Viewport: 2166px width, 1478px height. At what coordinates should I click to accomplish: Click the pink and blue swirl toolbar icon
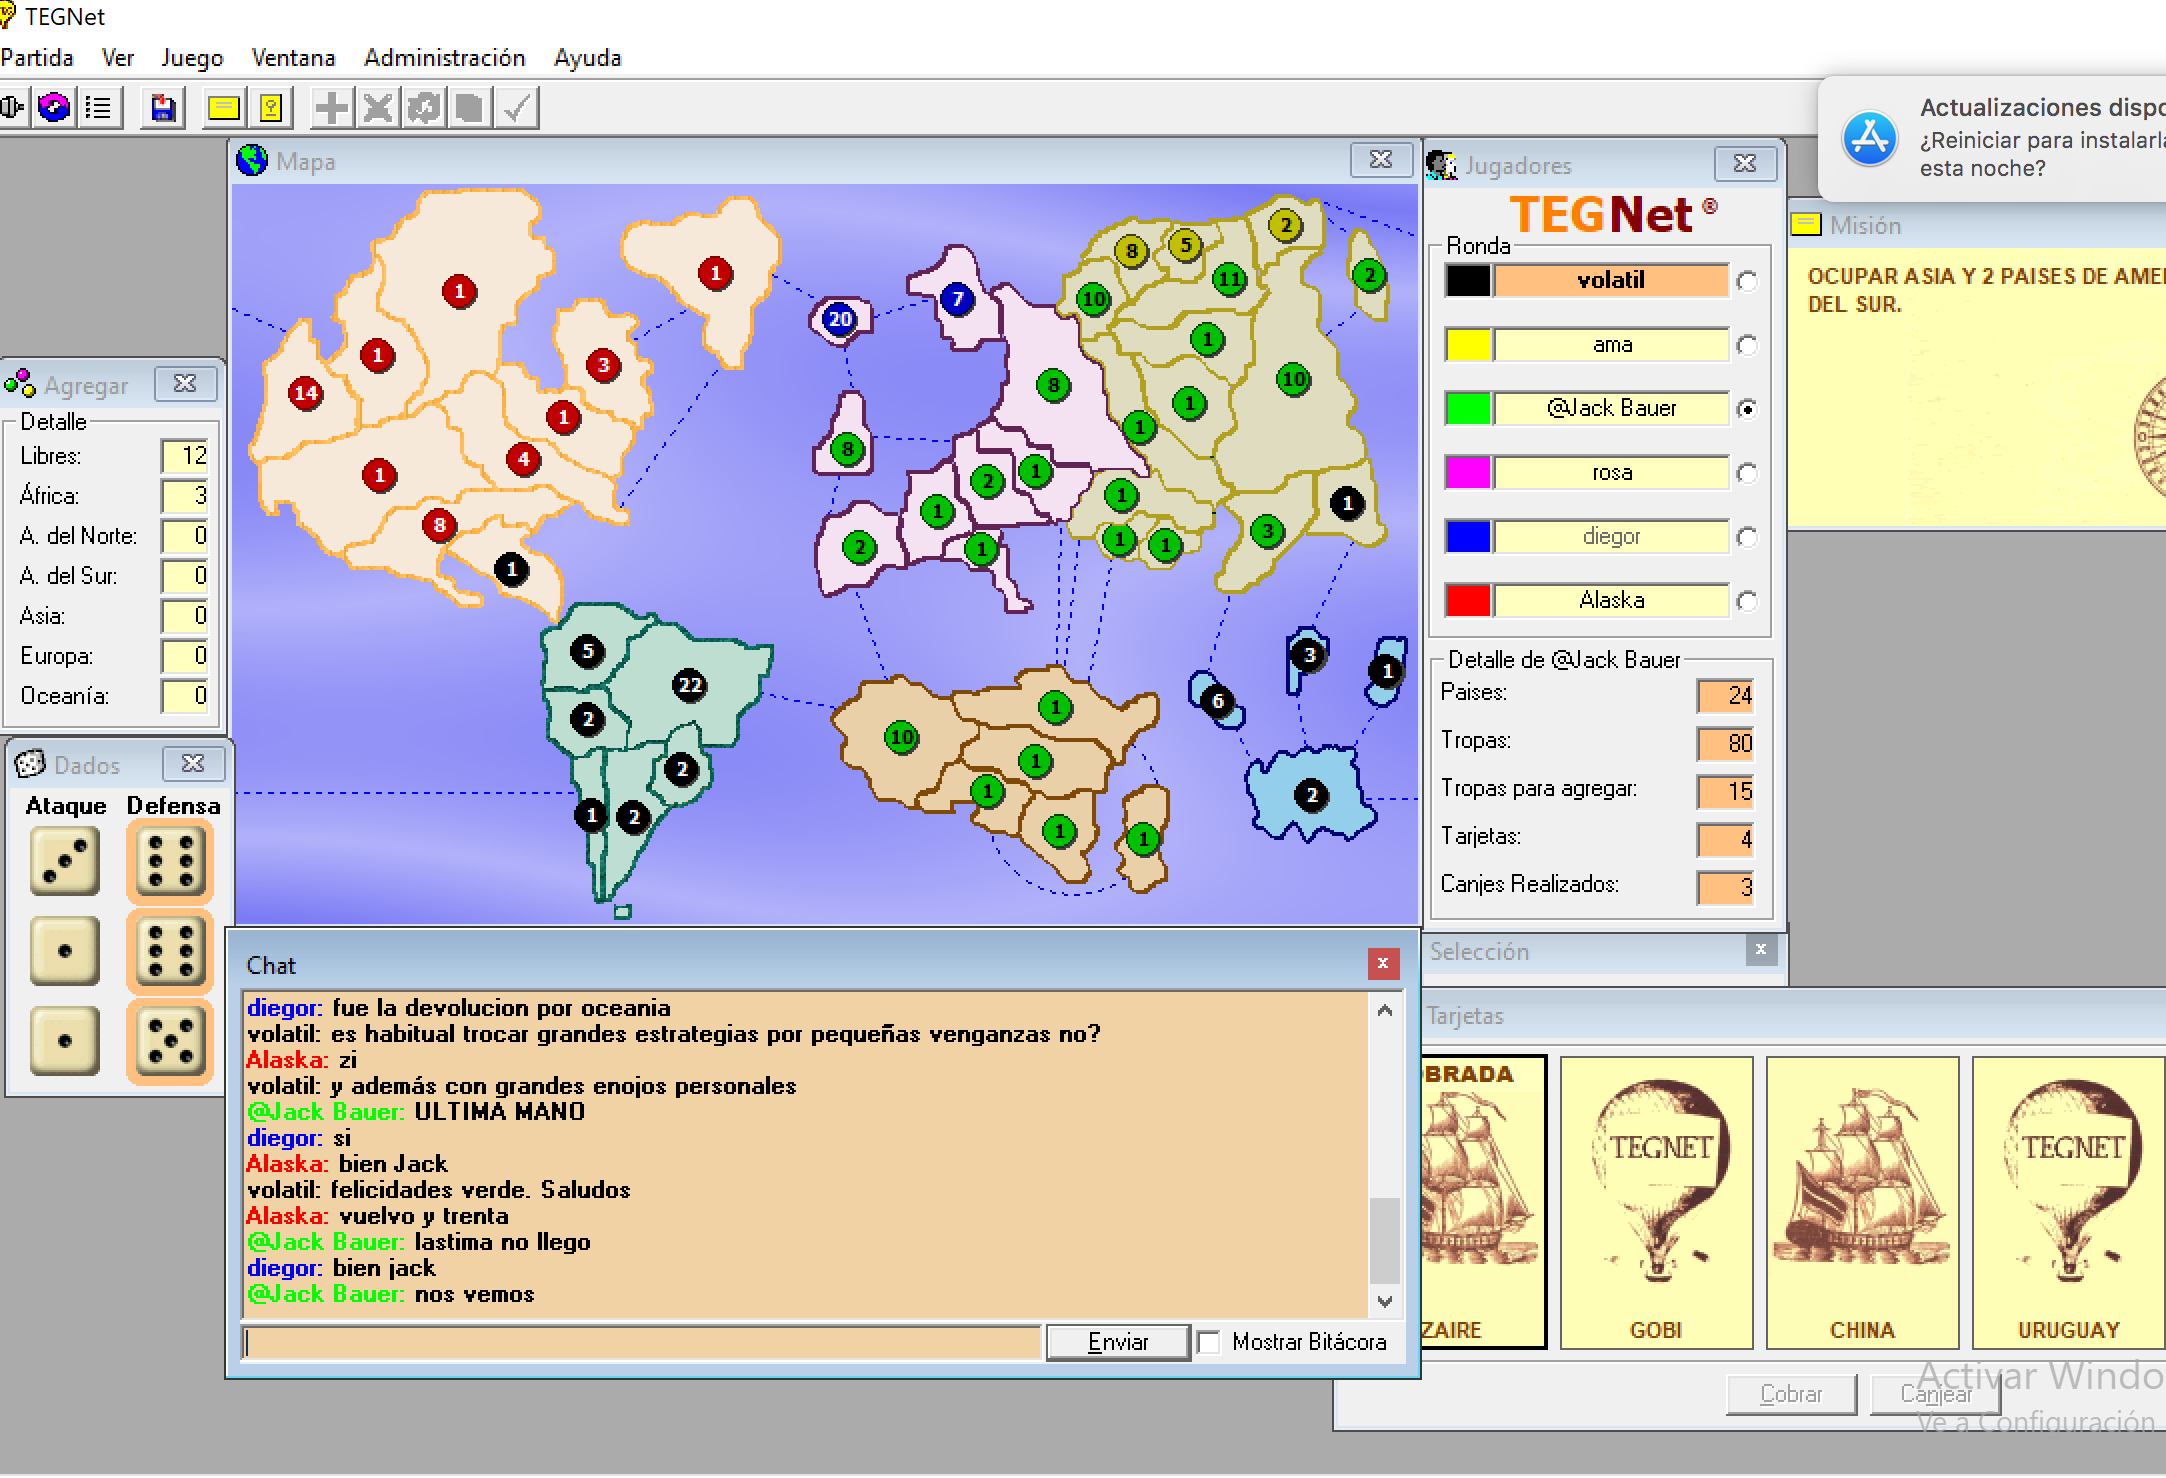(x=54, y=107)
